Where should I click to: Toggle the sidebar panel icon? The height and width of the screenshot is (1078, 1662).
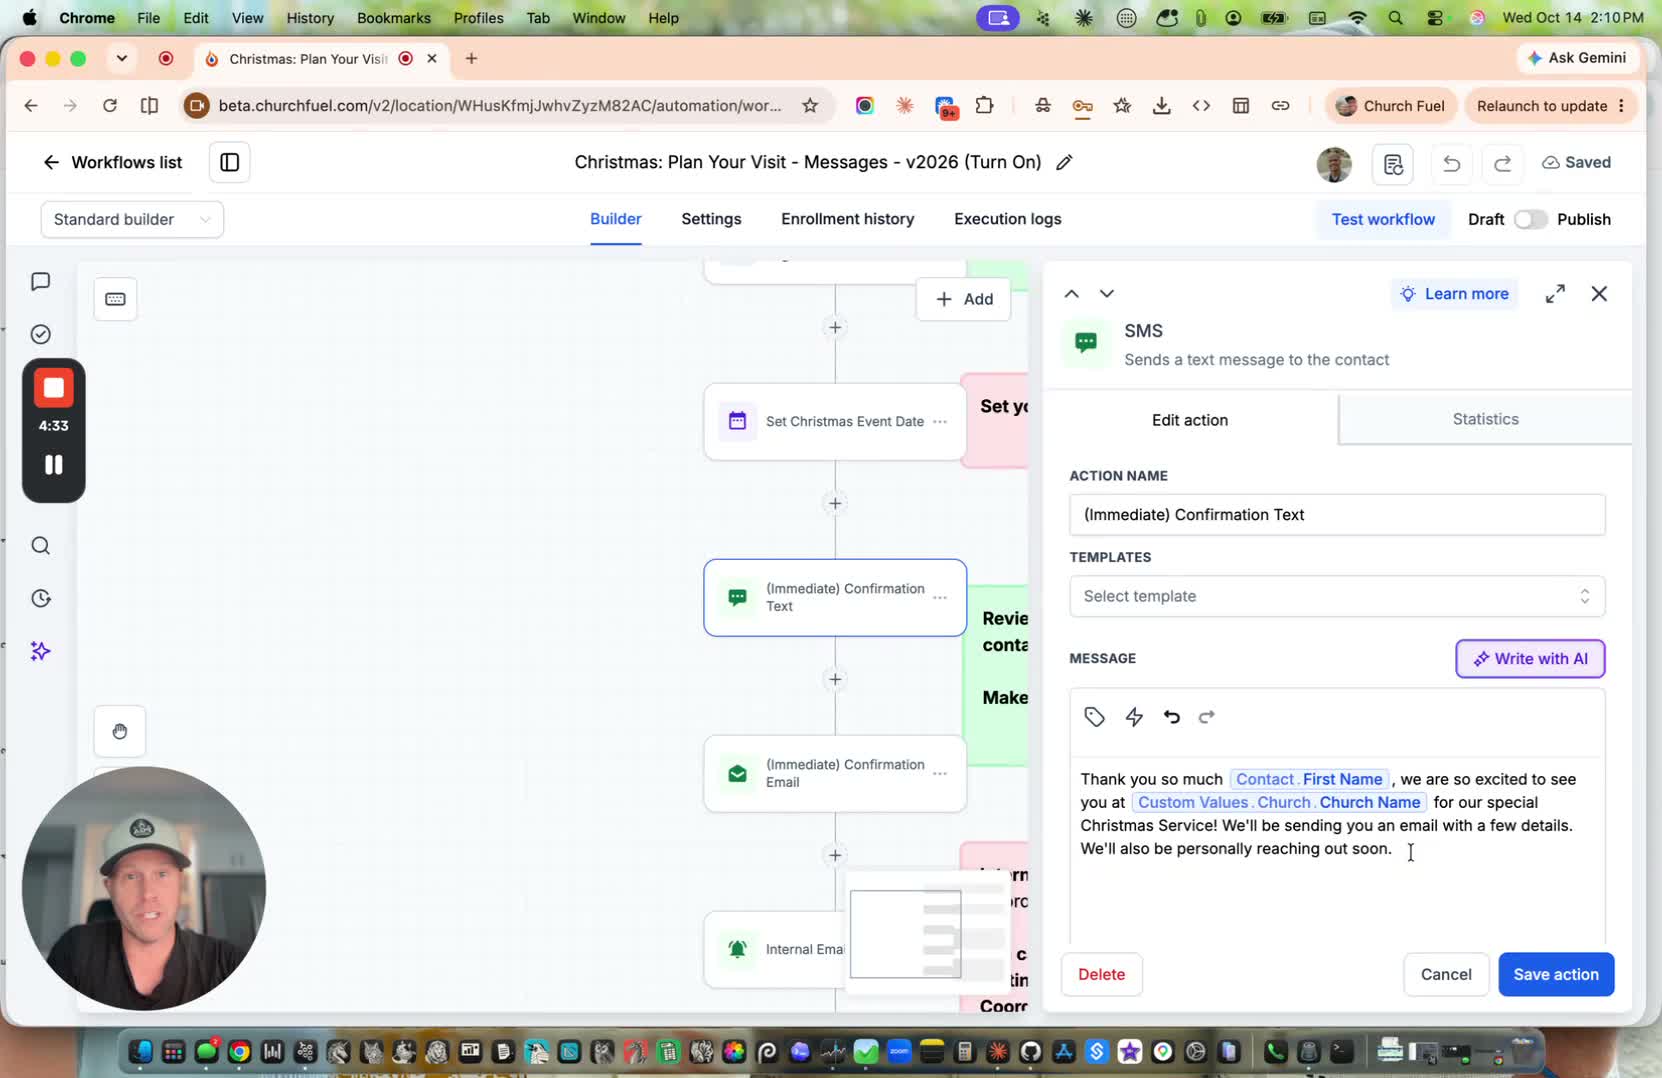pyautogui.click(x=229, y=162)
